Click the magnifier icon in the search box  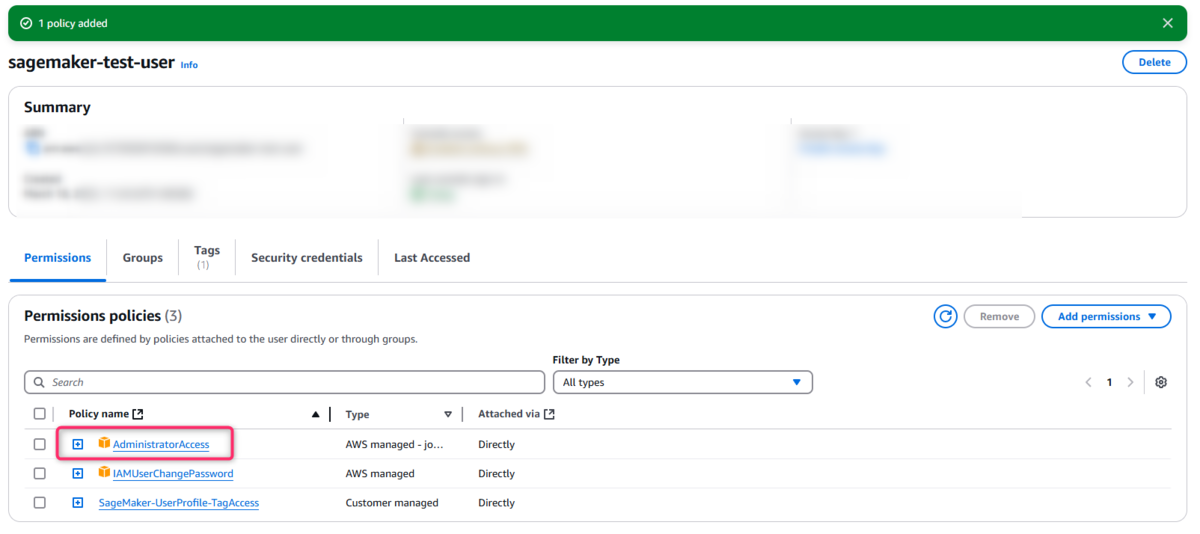(39, 382)
